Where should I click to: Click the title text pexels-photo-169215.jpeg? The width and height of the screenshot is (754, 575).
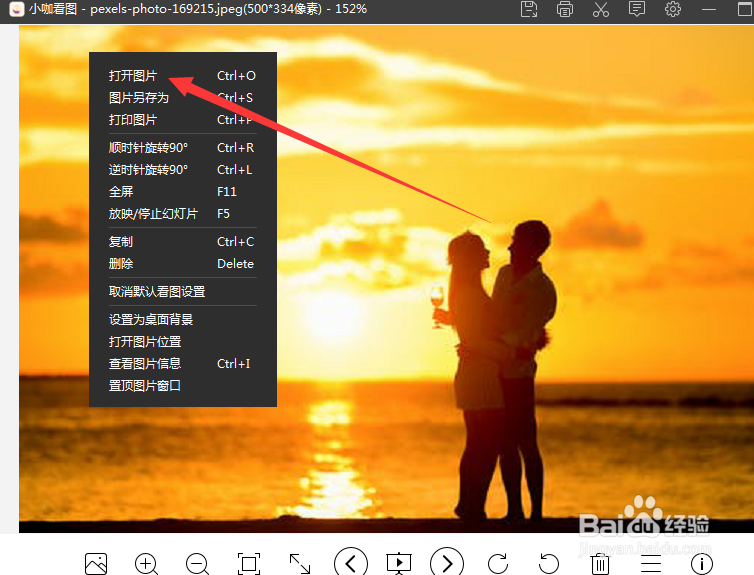166,9
